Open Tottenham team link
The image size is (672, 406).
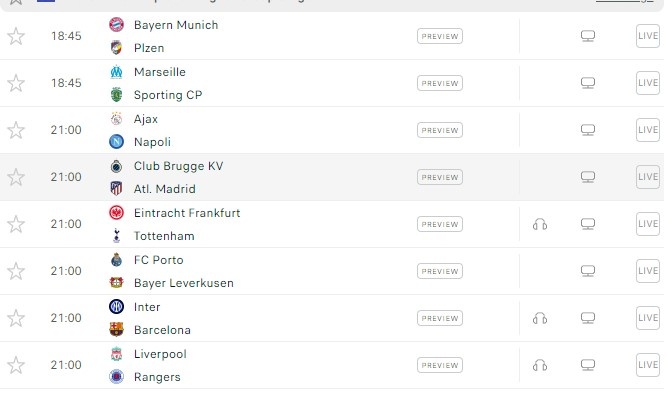[163, 236]
